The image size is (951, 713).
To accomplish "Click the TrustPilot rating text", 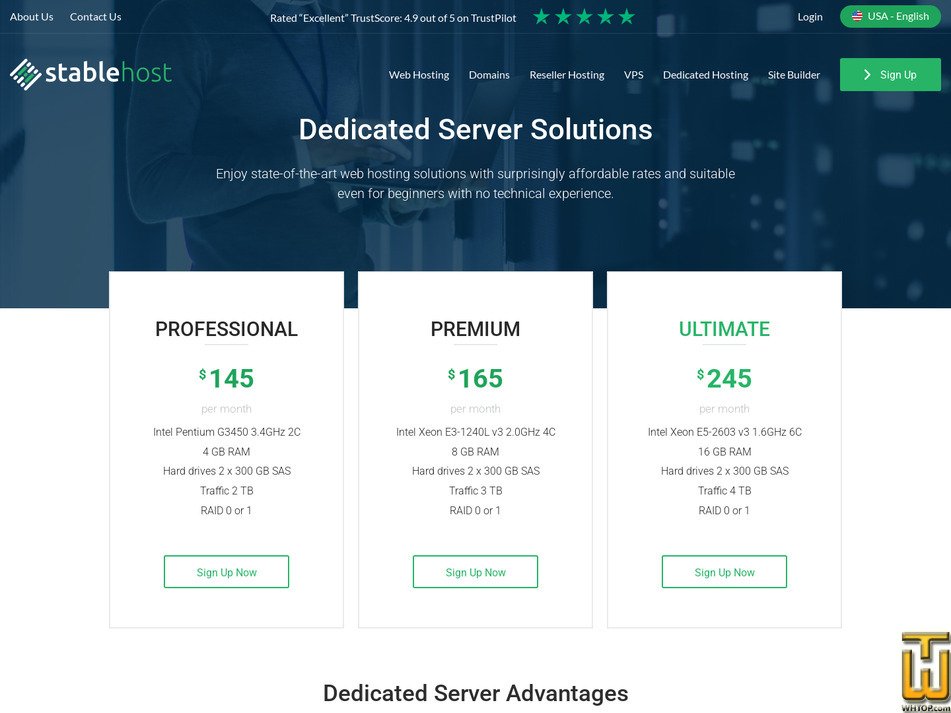I will point(393,18).
